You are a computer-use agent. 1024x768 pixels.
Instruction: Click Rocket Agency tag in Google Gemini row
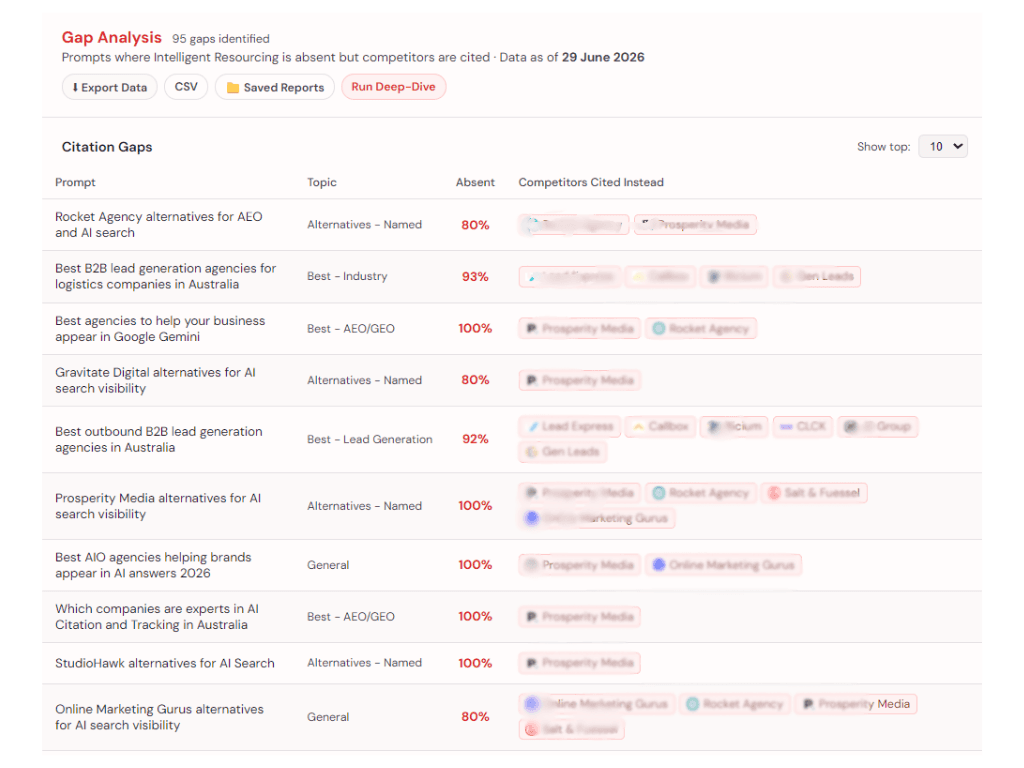click(x=701, y=328)
